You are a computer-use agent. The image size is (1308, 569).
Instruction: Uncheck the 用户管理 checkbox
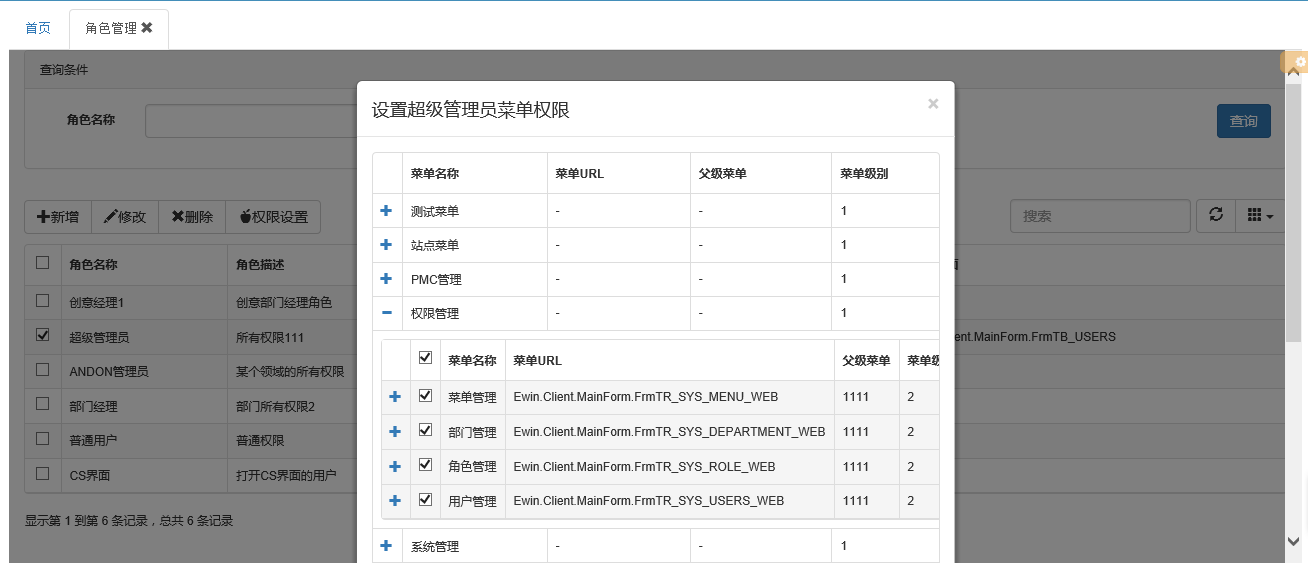pos(425,499)
